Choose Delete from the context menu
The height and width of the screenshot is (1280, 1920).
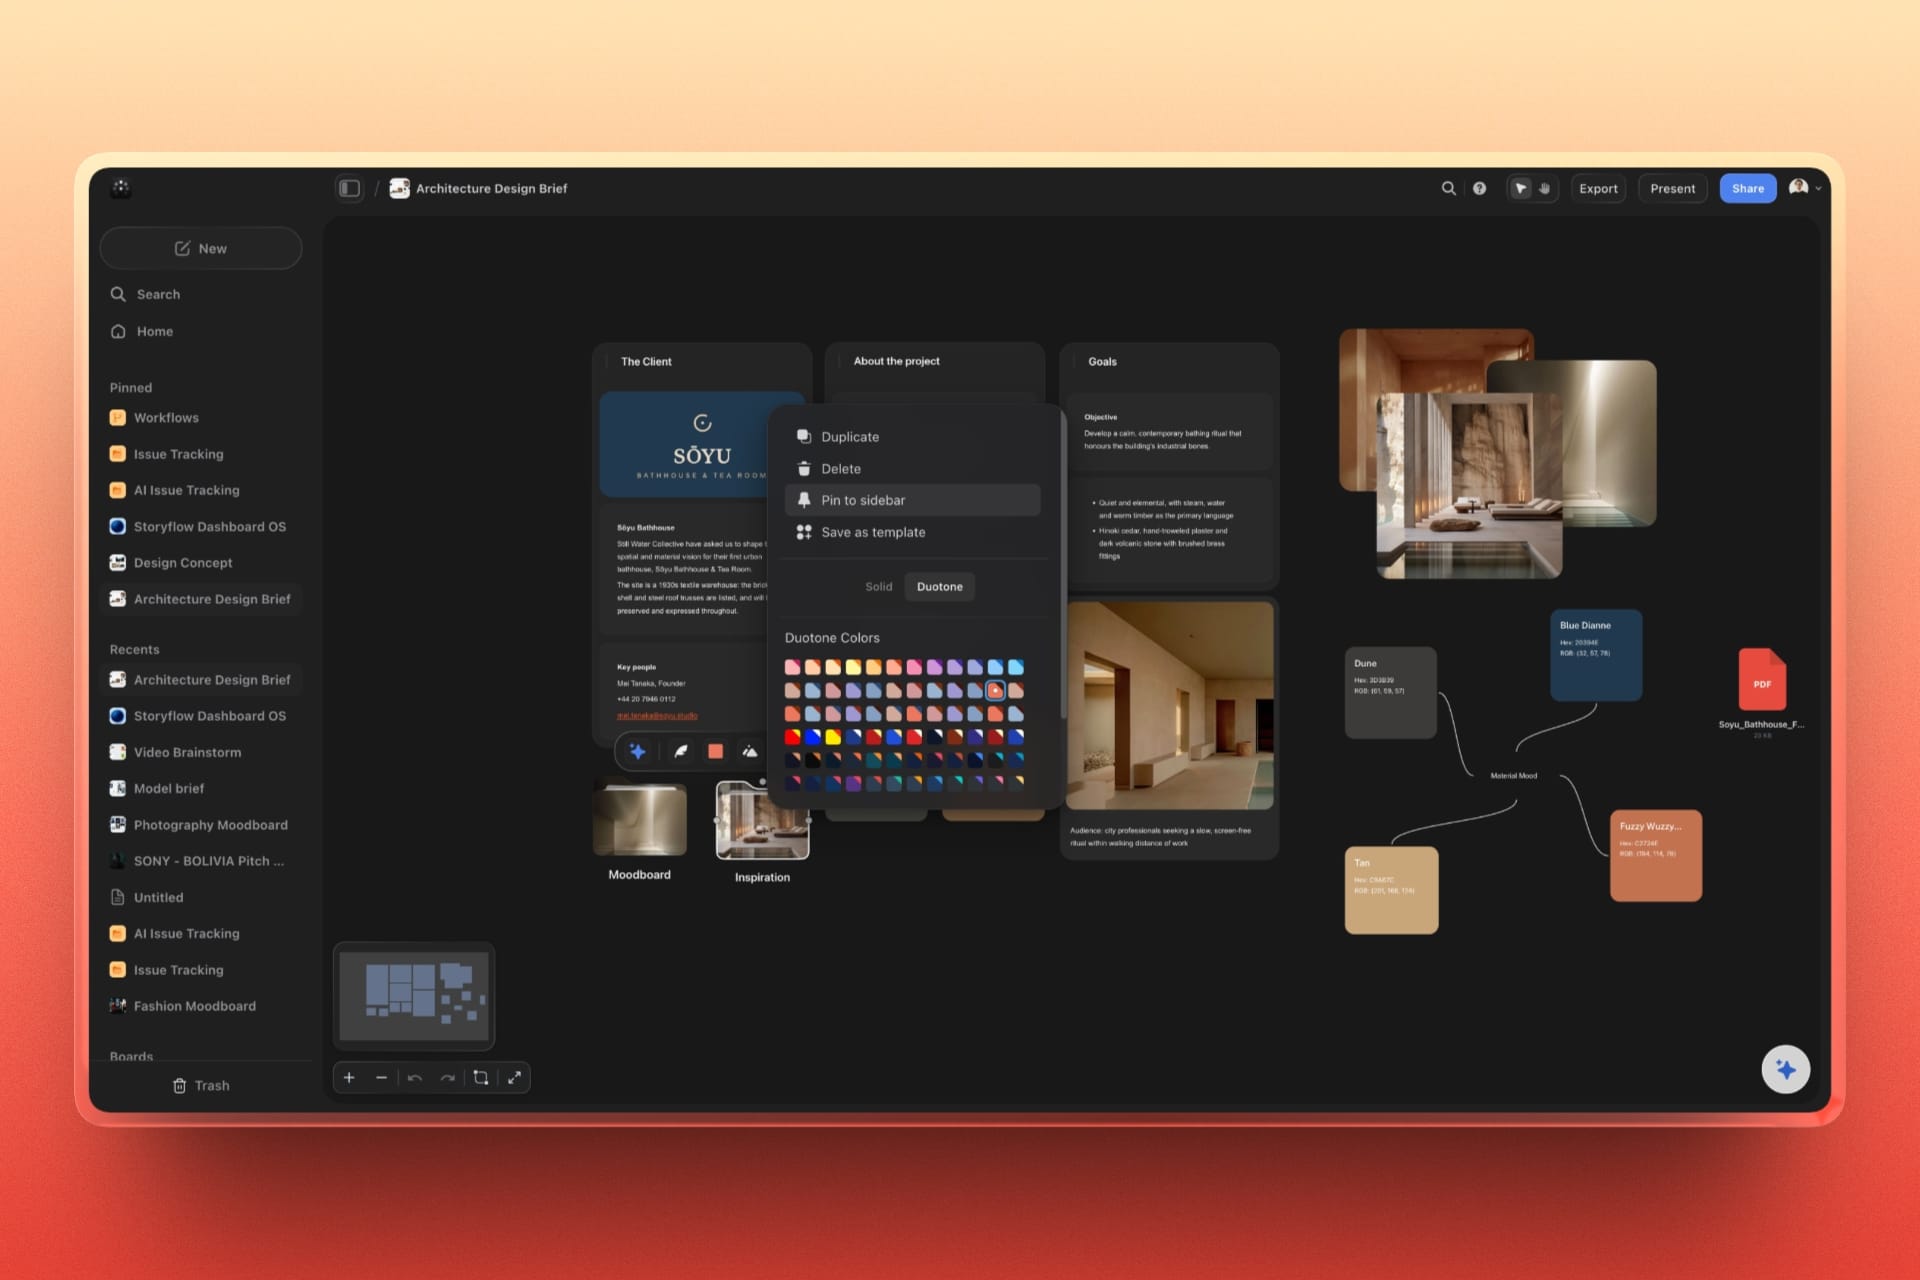pos(912,469)
